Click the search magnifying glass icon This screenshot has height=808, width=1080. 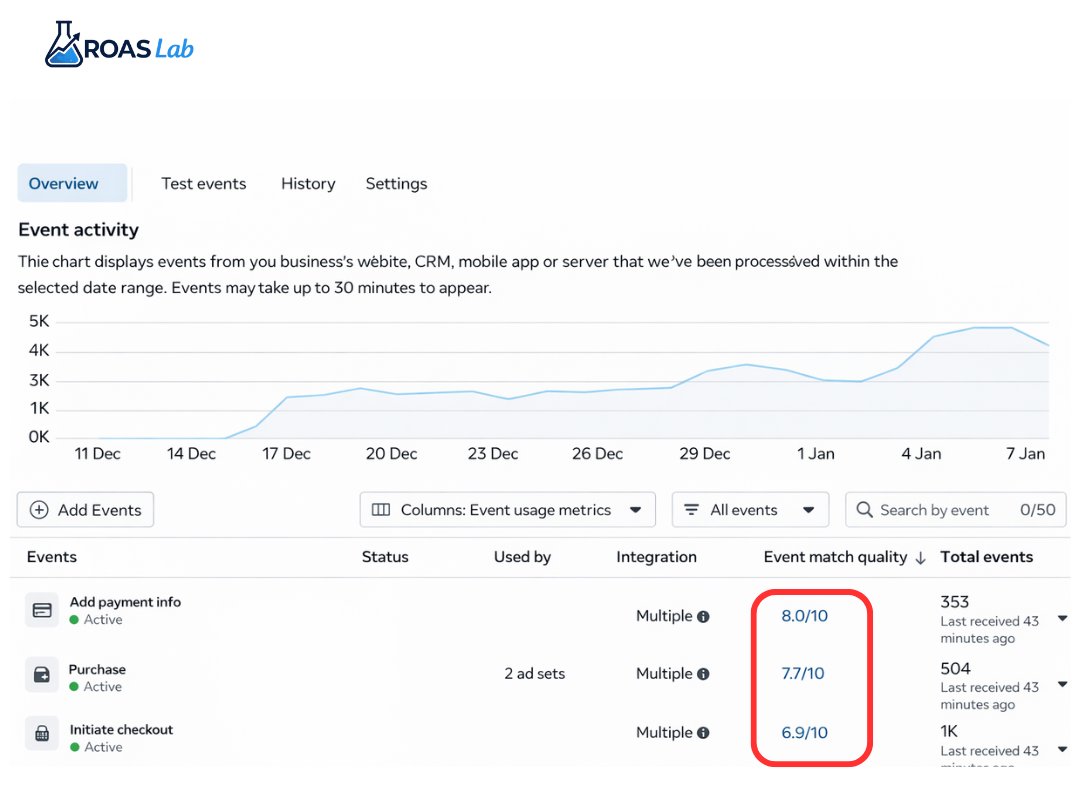[x=864, y=510]
